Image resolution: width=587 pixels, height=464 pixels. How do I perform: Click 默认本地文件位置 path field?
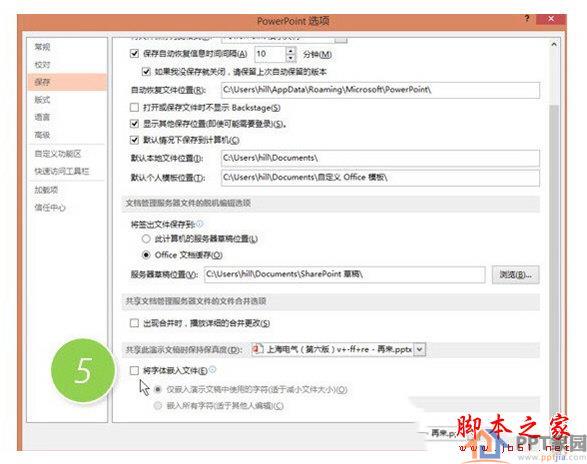click(380, 158)
